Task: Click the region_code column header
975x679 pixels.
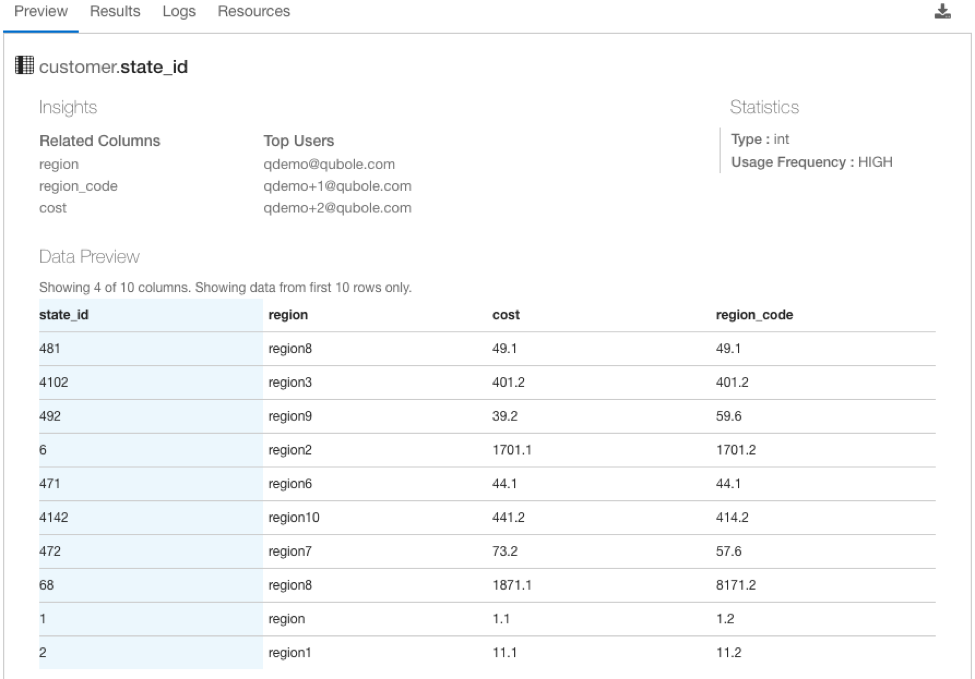Action: (x=754, y=315)
